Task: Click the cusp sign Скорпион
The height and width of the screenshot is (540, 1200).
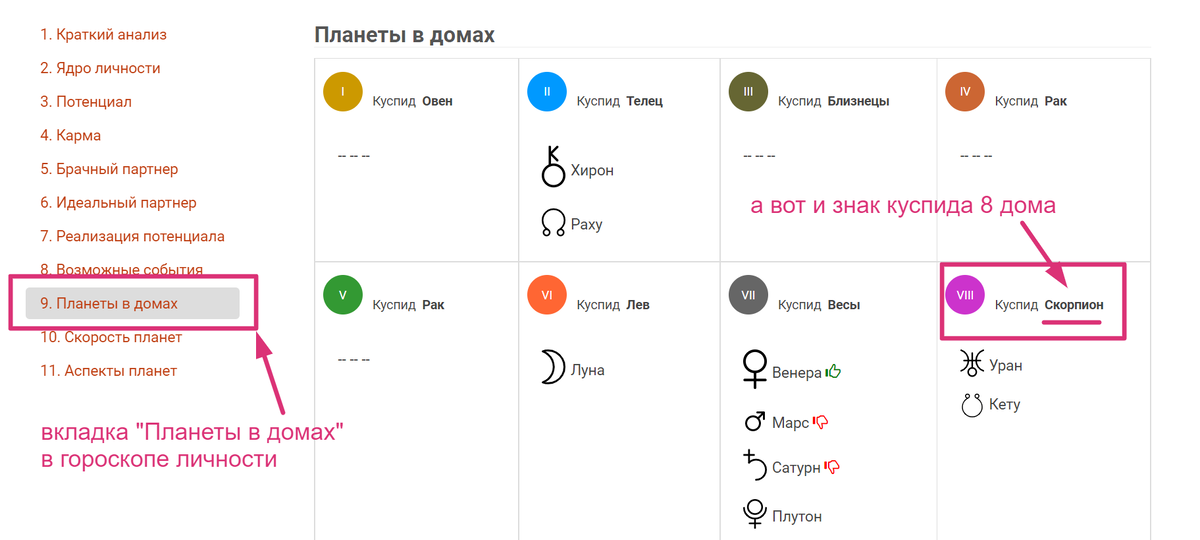Action: point(1074,305)
